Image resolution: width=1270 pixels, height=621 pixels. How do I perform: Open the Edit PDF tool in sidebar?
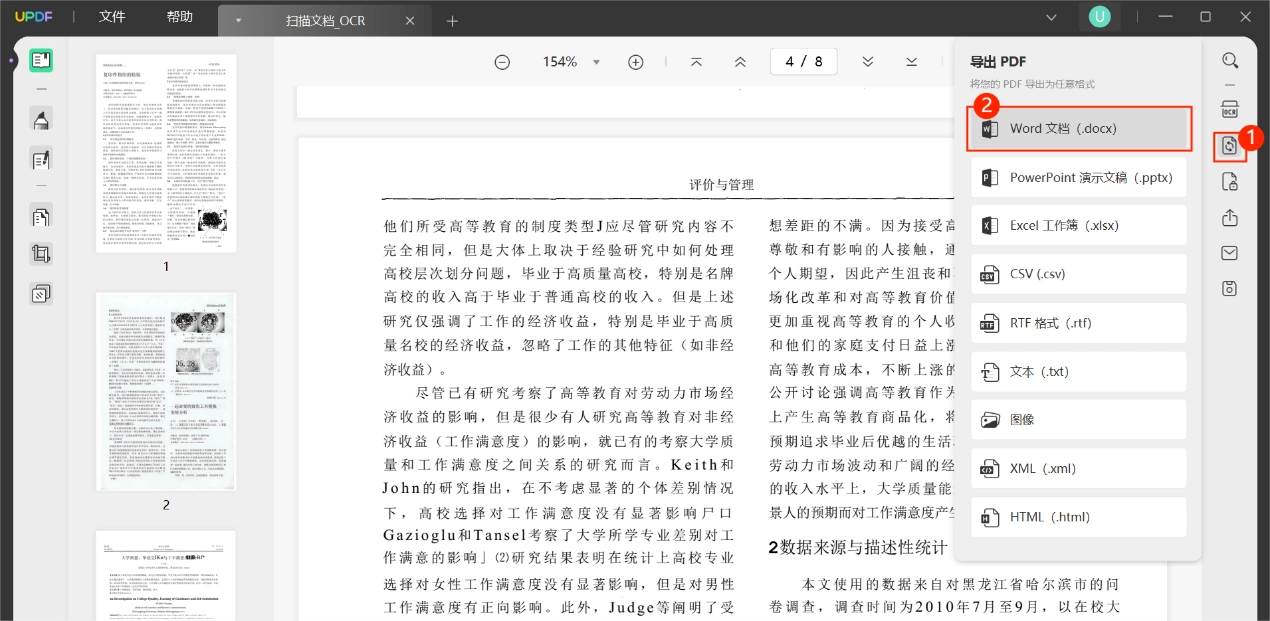coord(41,159)
